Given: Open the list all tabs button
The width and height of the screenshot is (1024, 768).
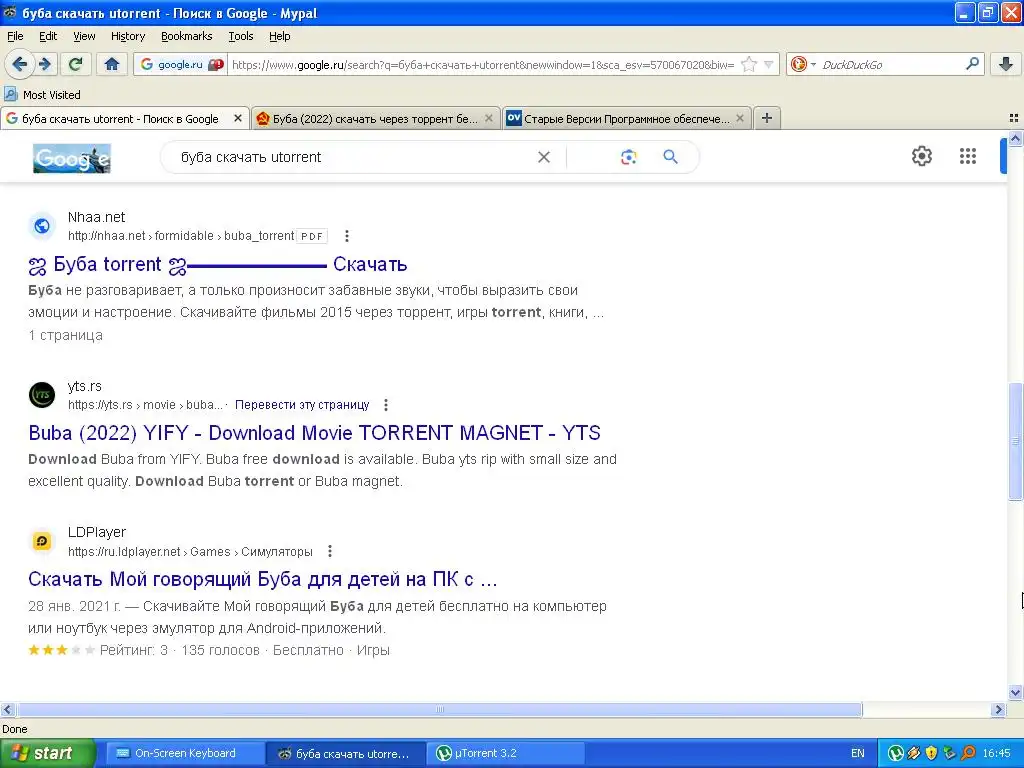Looking at the screenshot, I should coord(1014,118).
